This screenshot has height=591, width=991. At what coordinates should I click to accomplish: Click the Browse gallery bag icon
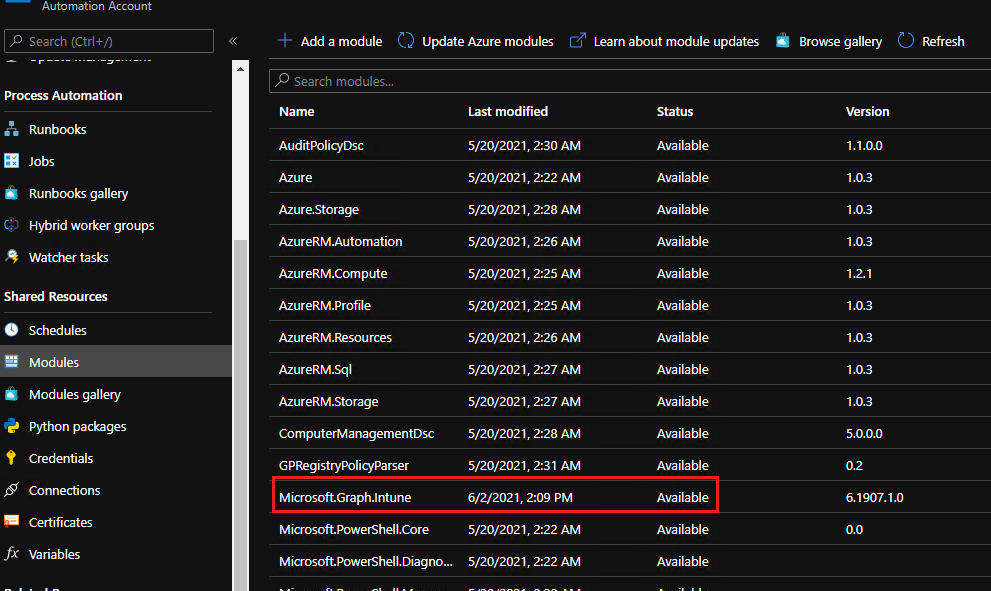click(x=782, y=40)
